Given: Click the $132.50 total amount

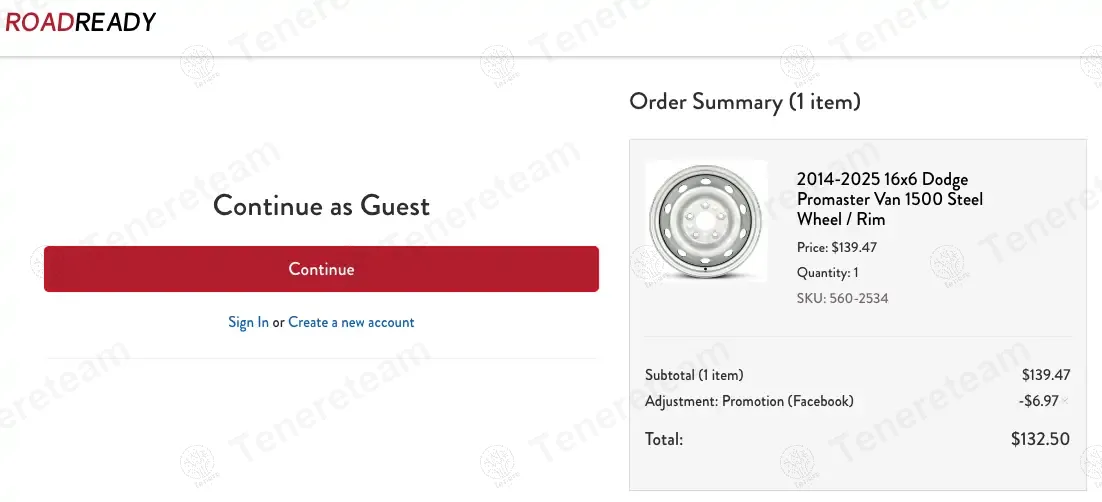Looking at the screenshot, I should click(x=1040, y=438).
